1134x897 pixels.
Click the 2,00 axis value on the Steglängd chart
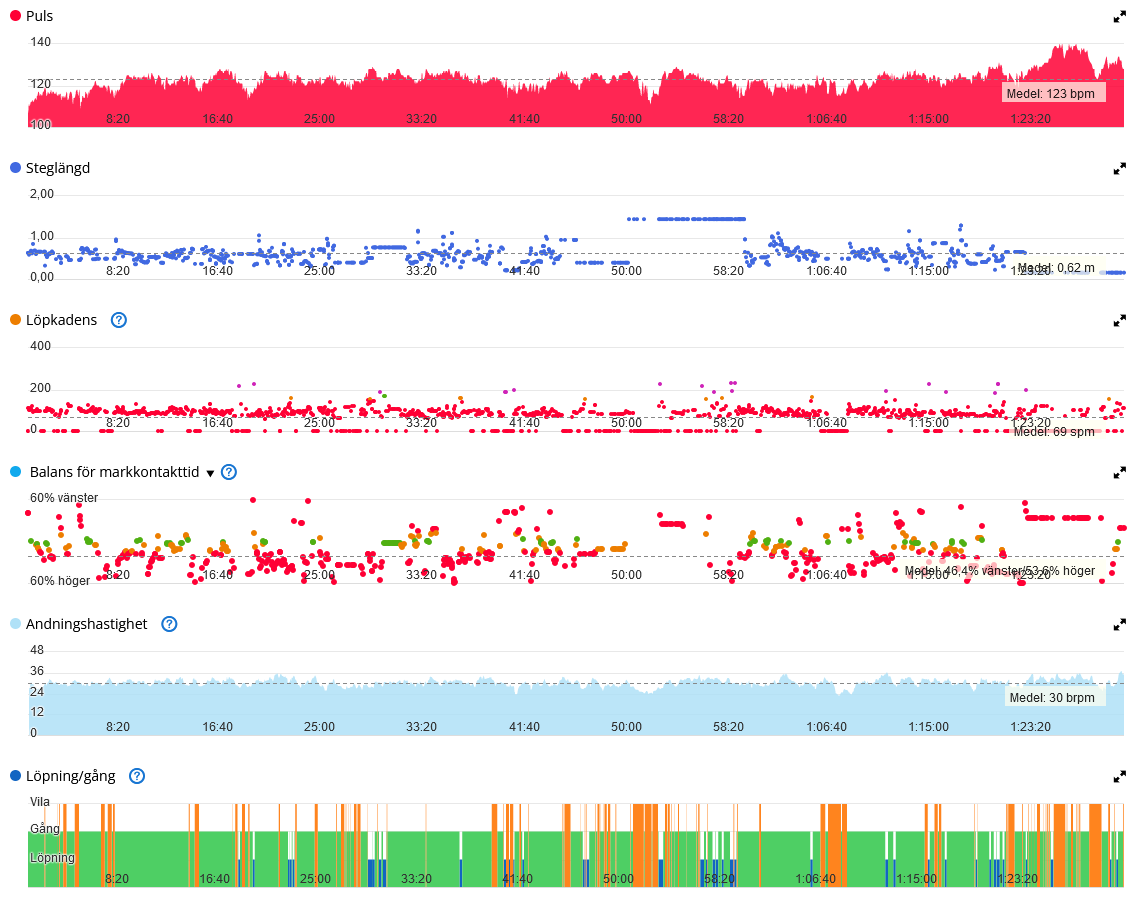tap(42, 194)
